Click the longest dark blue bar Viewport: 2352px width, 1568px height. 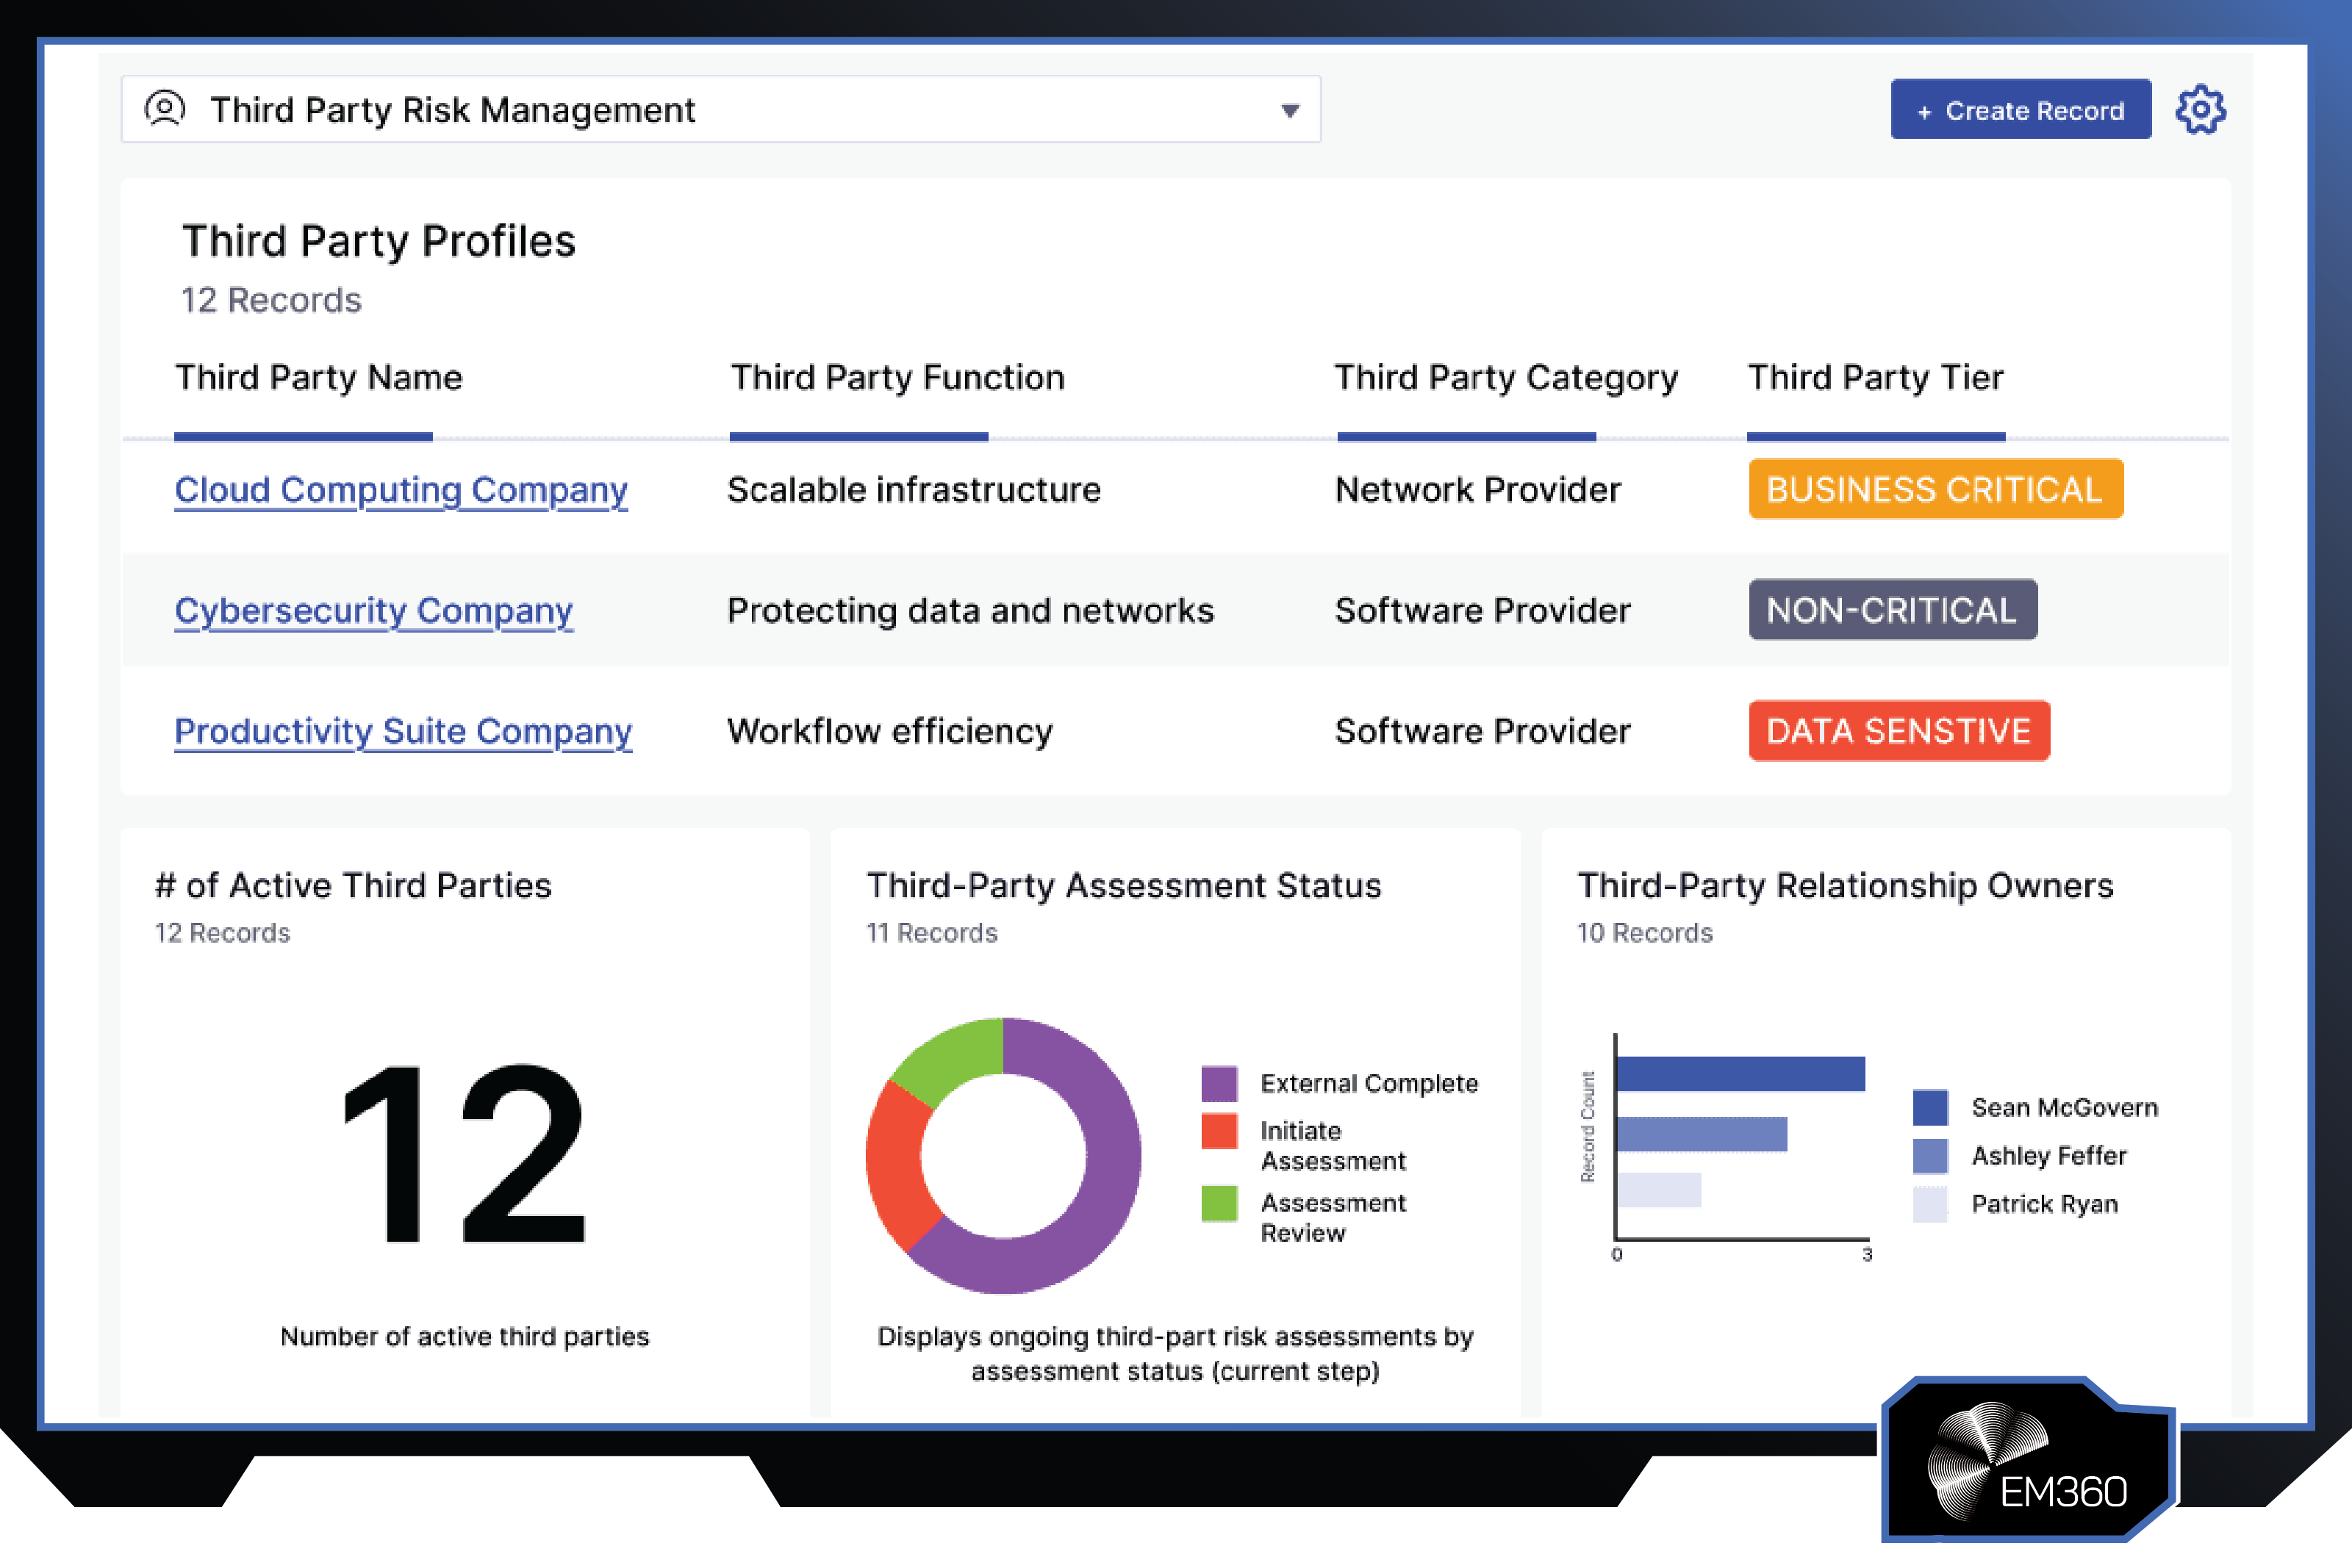click(1740, 1073)
